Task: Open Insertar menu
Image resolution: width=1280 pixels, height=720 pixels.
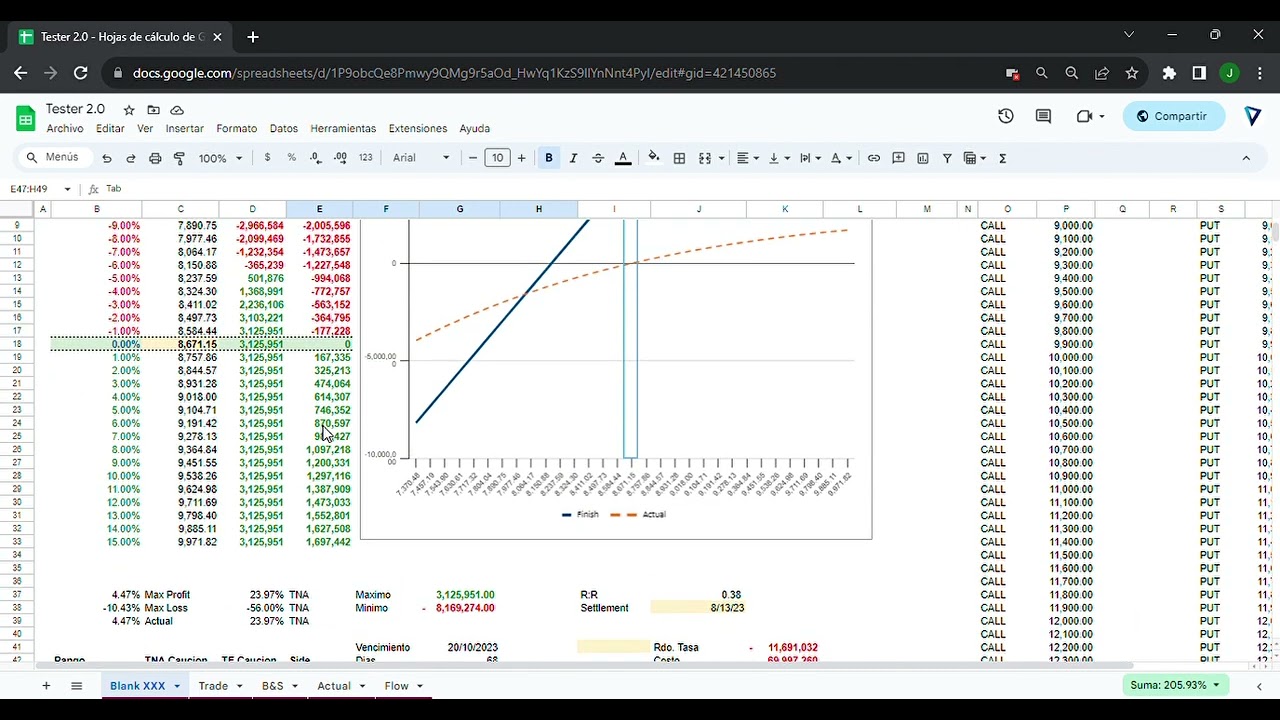Action: 184,129
